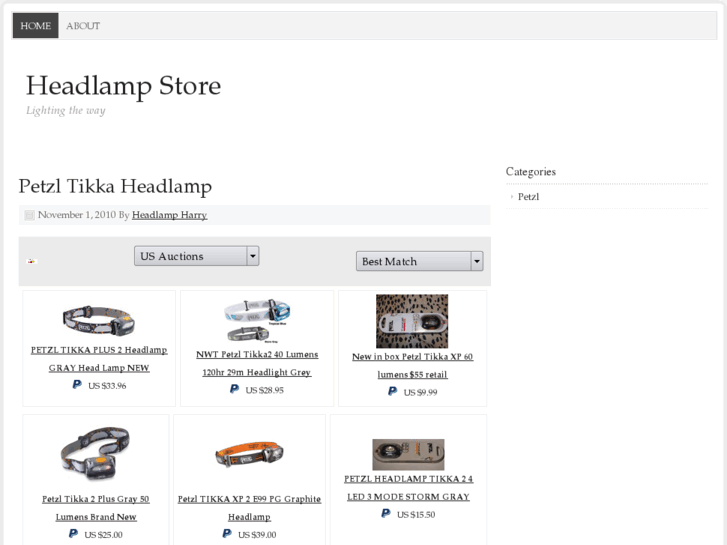Click thumbnail of TIKKA 2 4 LED Storm Gray
Image resolution: width=727 pixels, height=545 pixels.
pos(408,455)
